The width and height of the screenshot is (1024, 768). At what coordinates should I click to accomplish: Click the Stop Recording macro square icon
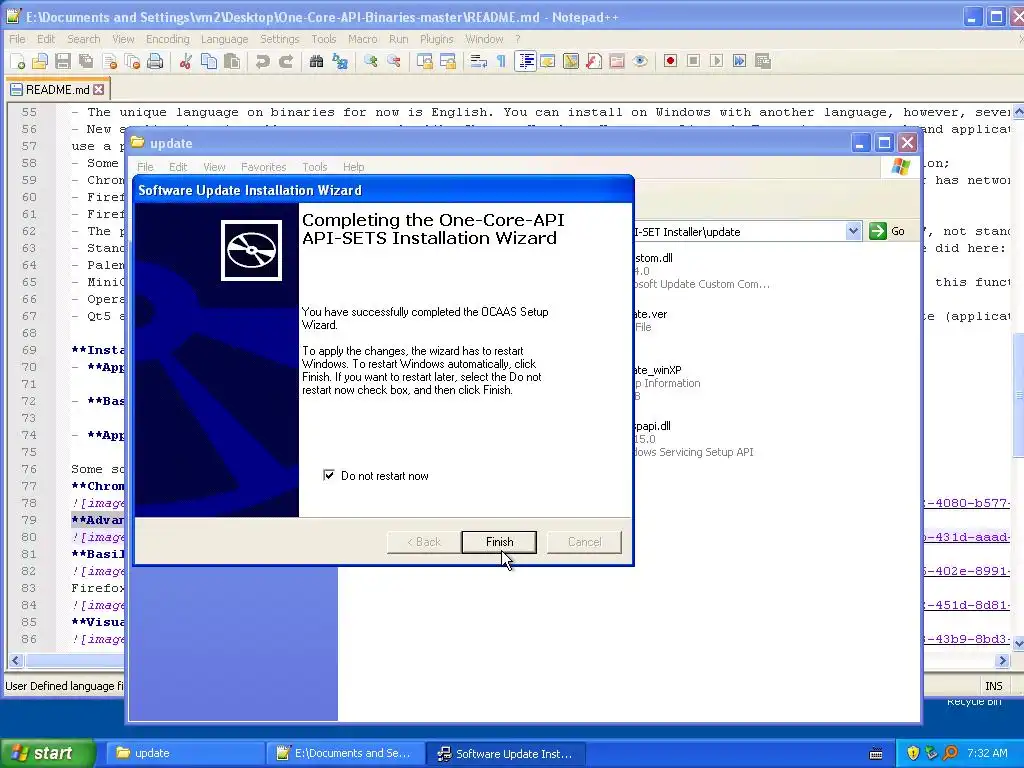click(x=694, y=61)
